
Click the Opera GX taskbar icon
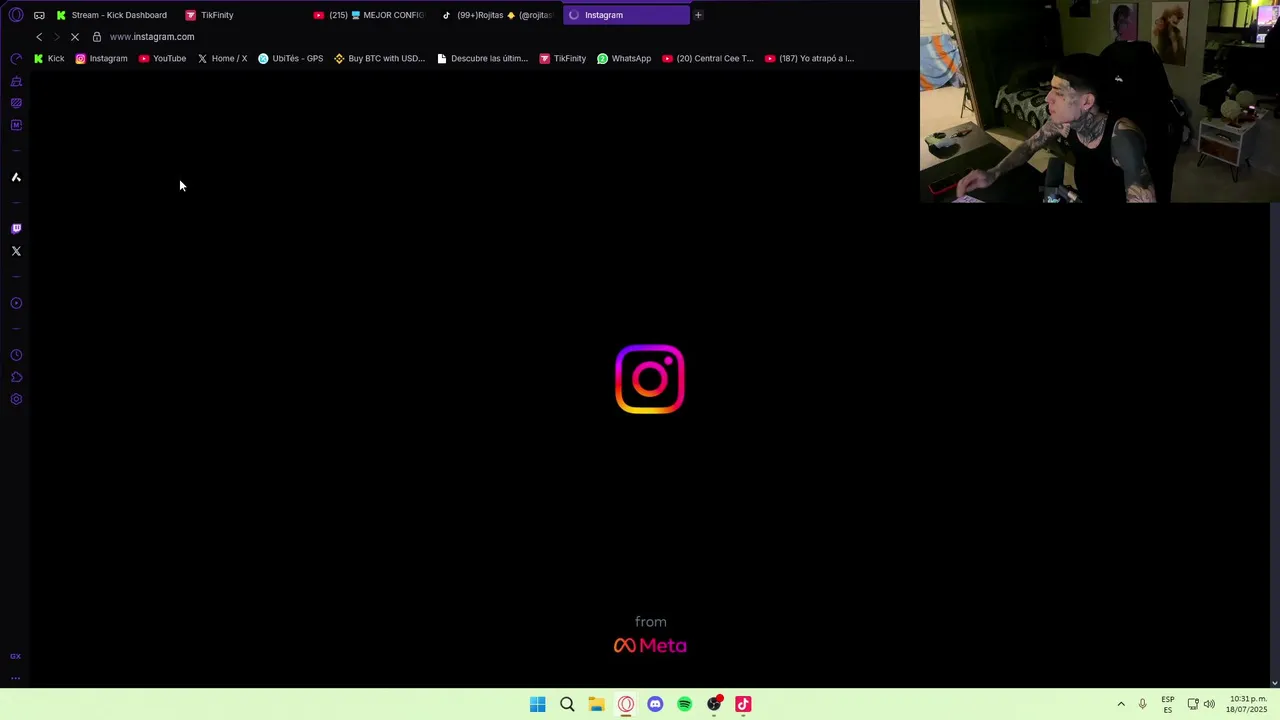pos(626,704)
